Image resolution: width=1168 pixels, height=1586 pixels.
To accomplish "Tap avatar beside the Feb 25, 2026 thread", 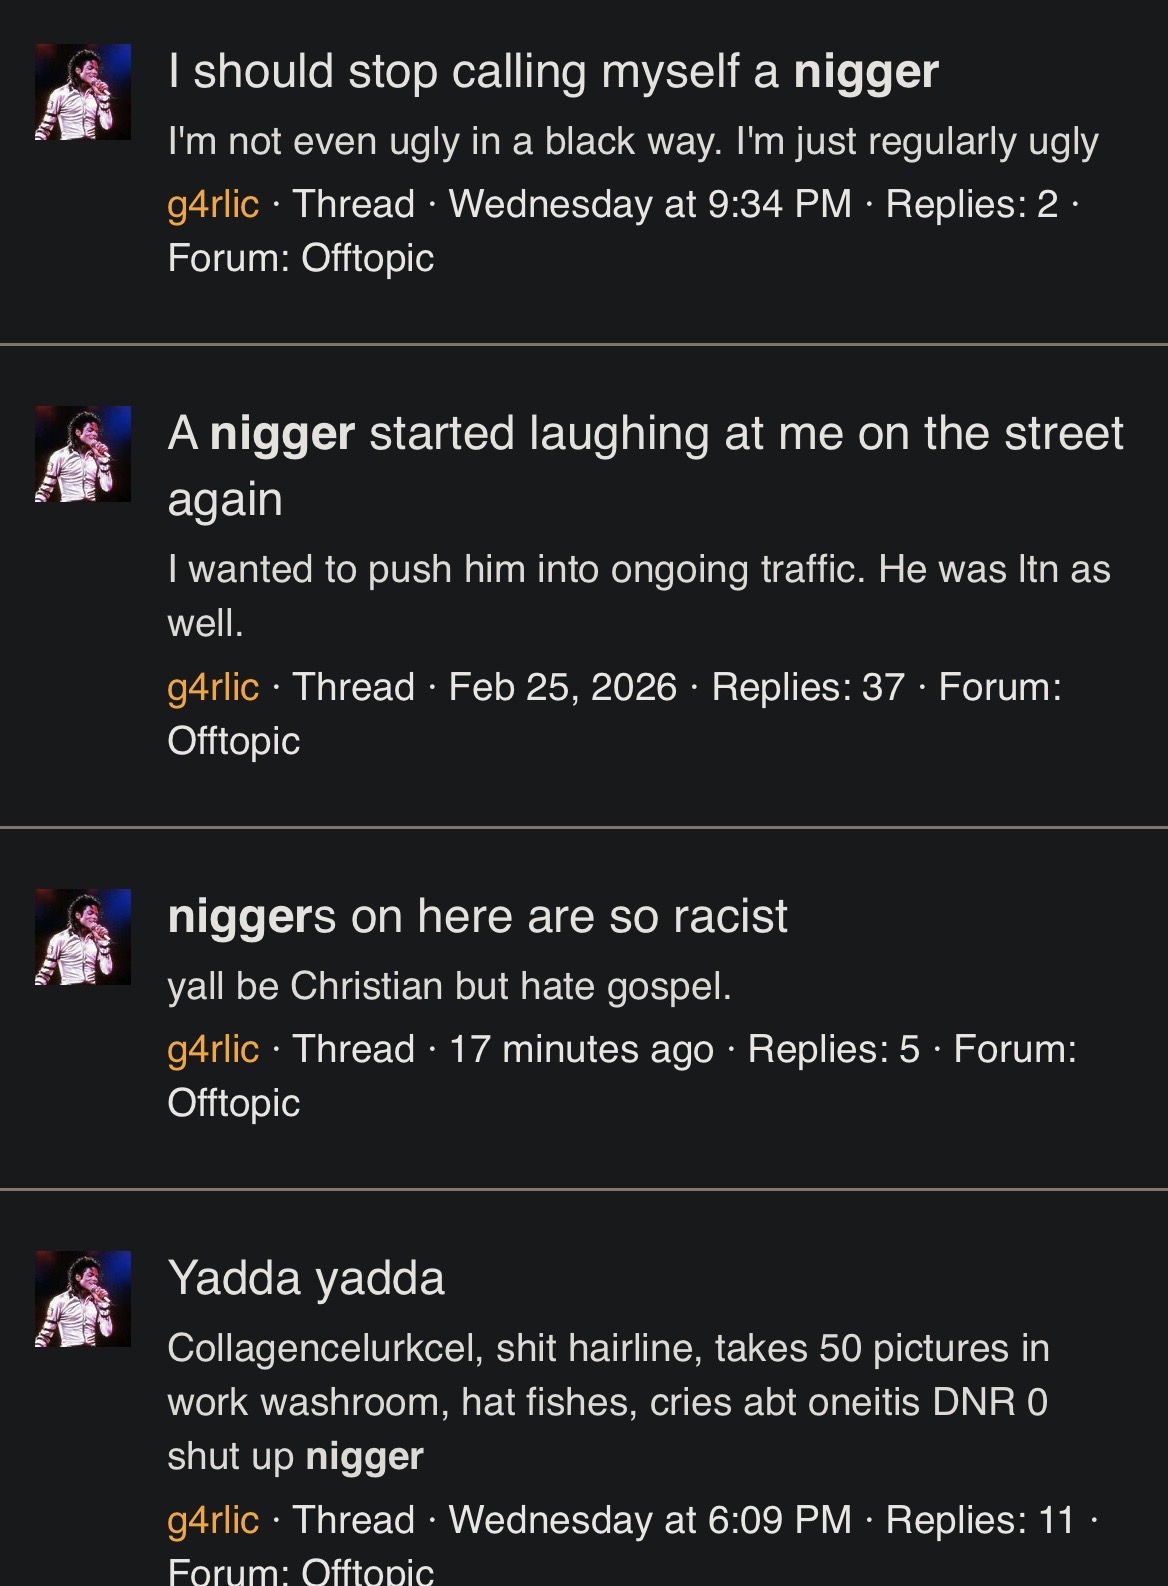I will 83,454.
